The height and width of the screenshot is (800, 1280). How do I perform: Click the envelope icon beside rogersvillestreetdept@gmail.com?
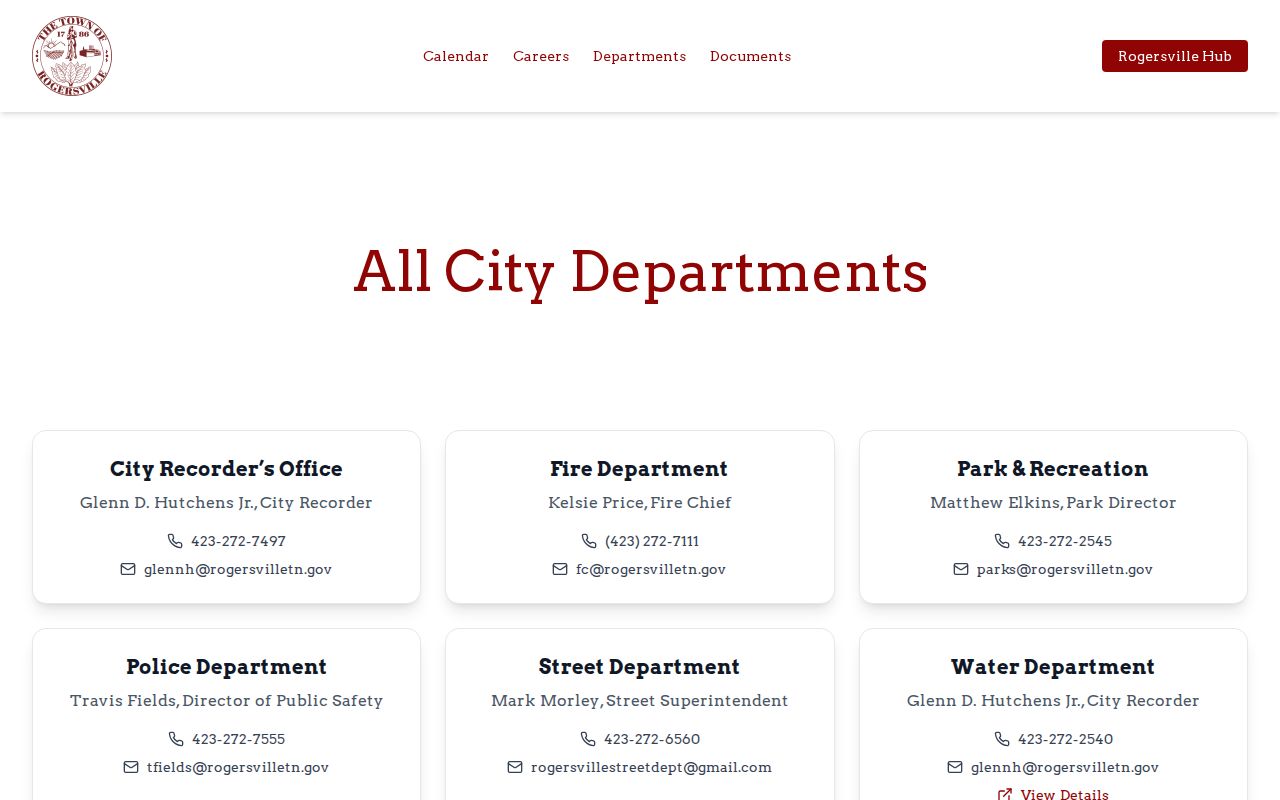(x=515, y=767)
